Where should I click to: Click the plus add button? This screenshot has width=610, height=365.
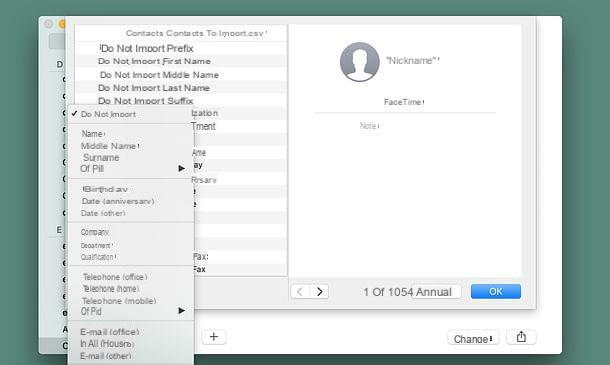(214, 337)
